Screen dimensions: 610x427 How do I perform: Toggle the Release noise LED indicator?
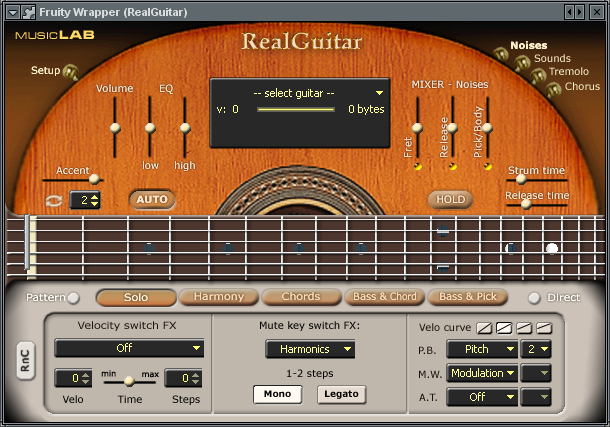453,167
